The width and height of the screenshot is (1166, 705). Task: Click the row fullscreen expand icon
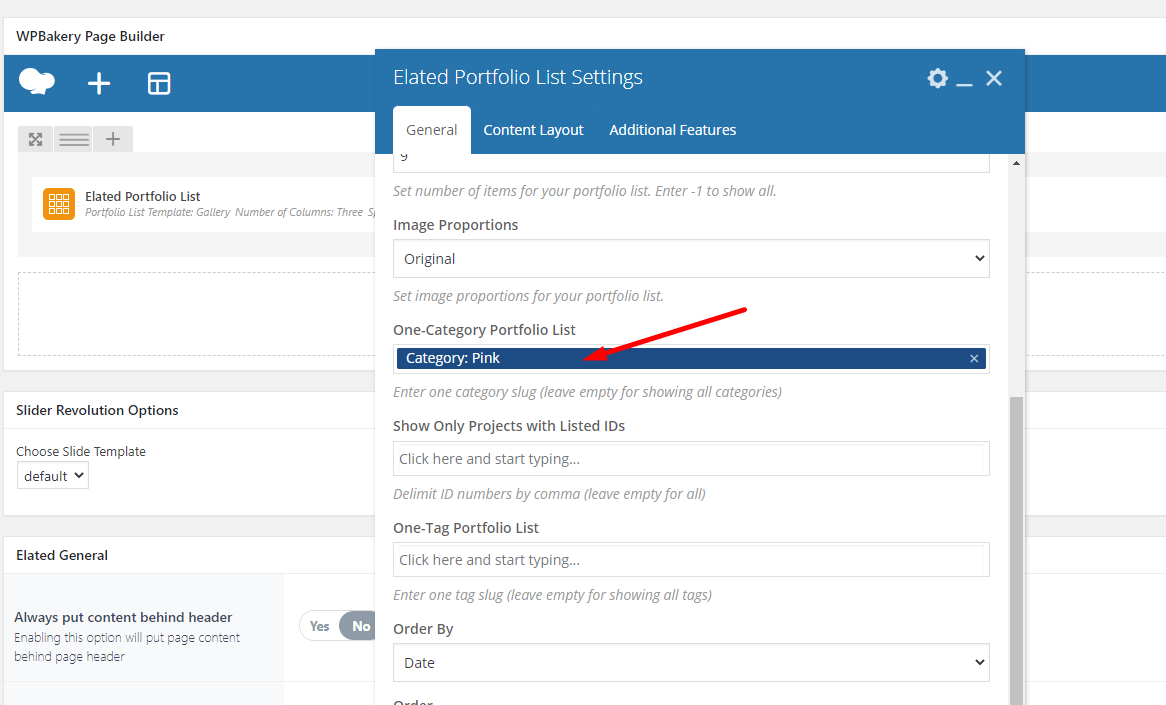pyautogui.click(x=36, y=139)
